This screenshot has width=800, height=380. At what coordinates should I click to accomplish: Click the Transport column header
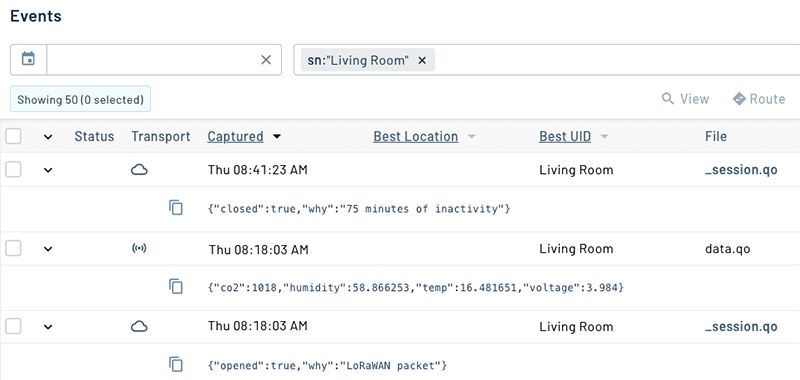[x=161, y=137]
